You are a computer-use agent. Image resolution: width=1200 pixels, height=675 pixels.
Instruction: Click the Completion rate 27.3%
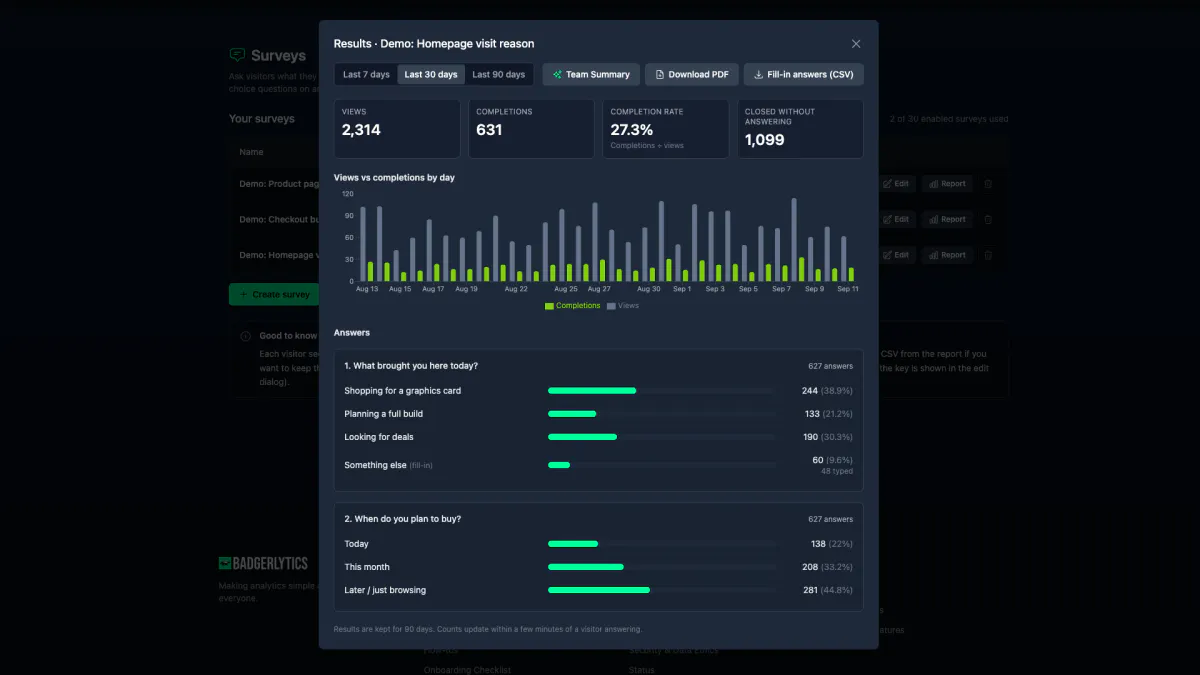tap(632, 130)
